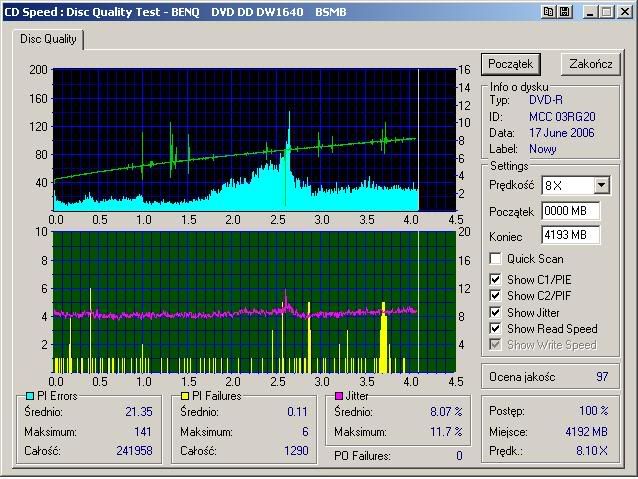Click the Koniec 4193 MB input field
This screenshot has height=479, width=638.
click(x=570, y=235)
